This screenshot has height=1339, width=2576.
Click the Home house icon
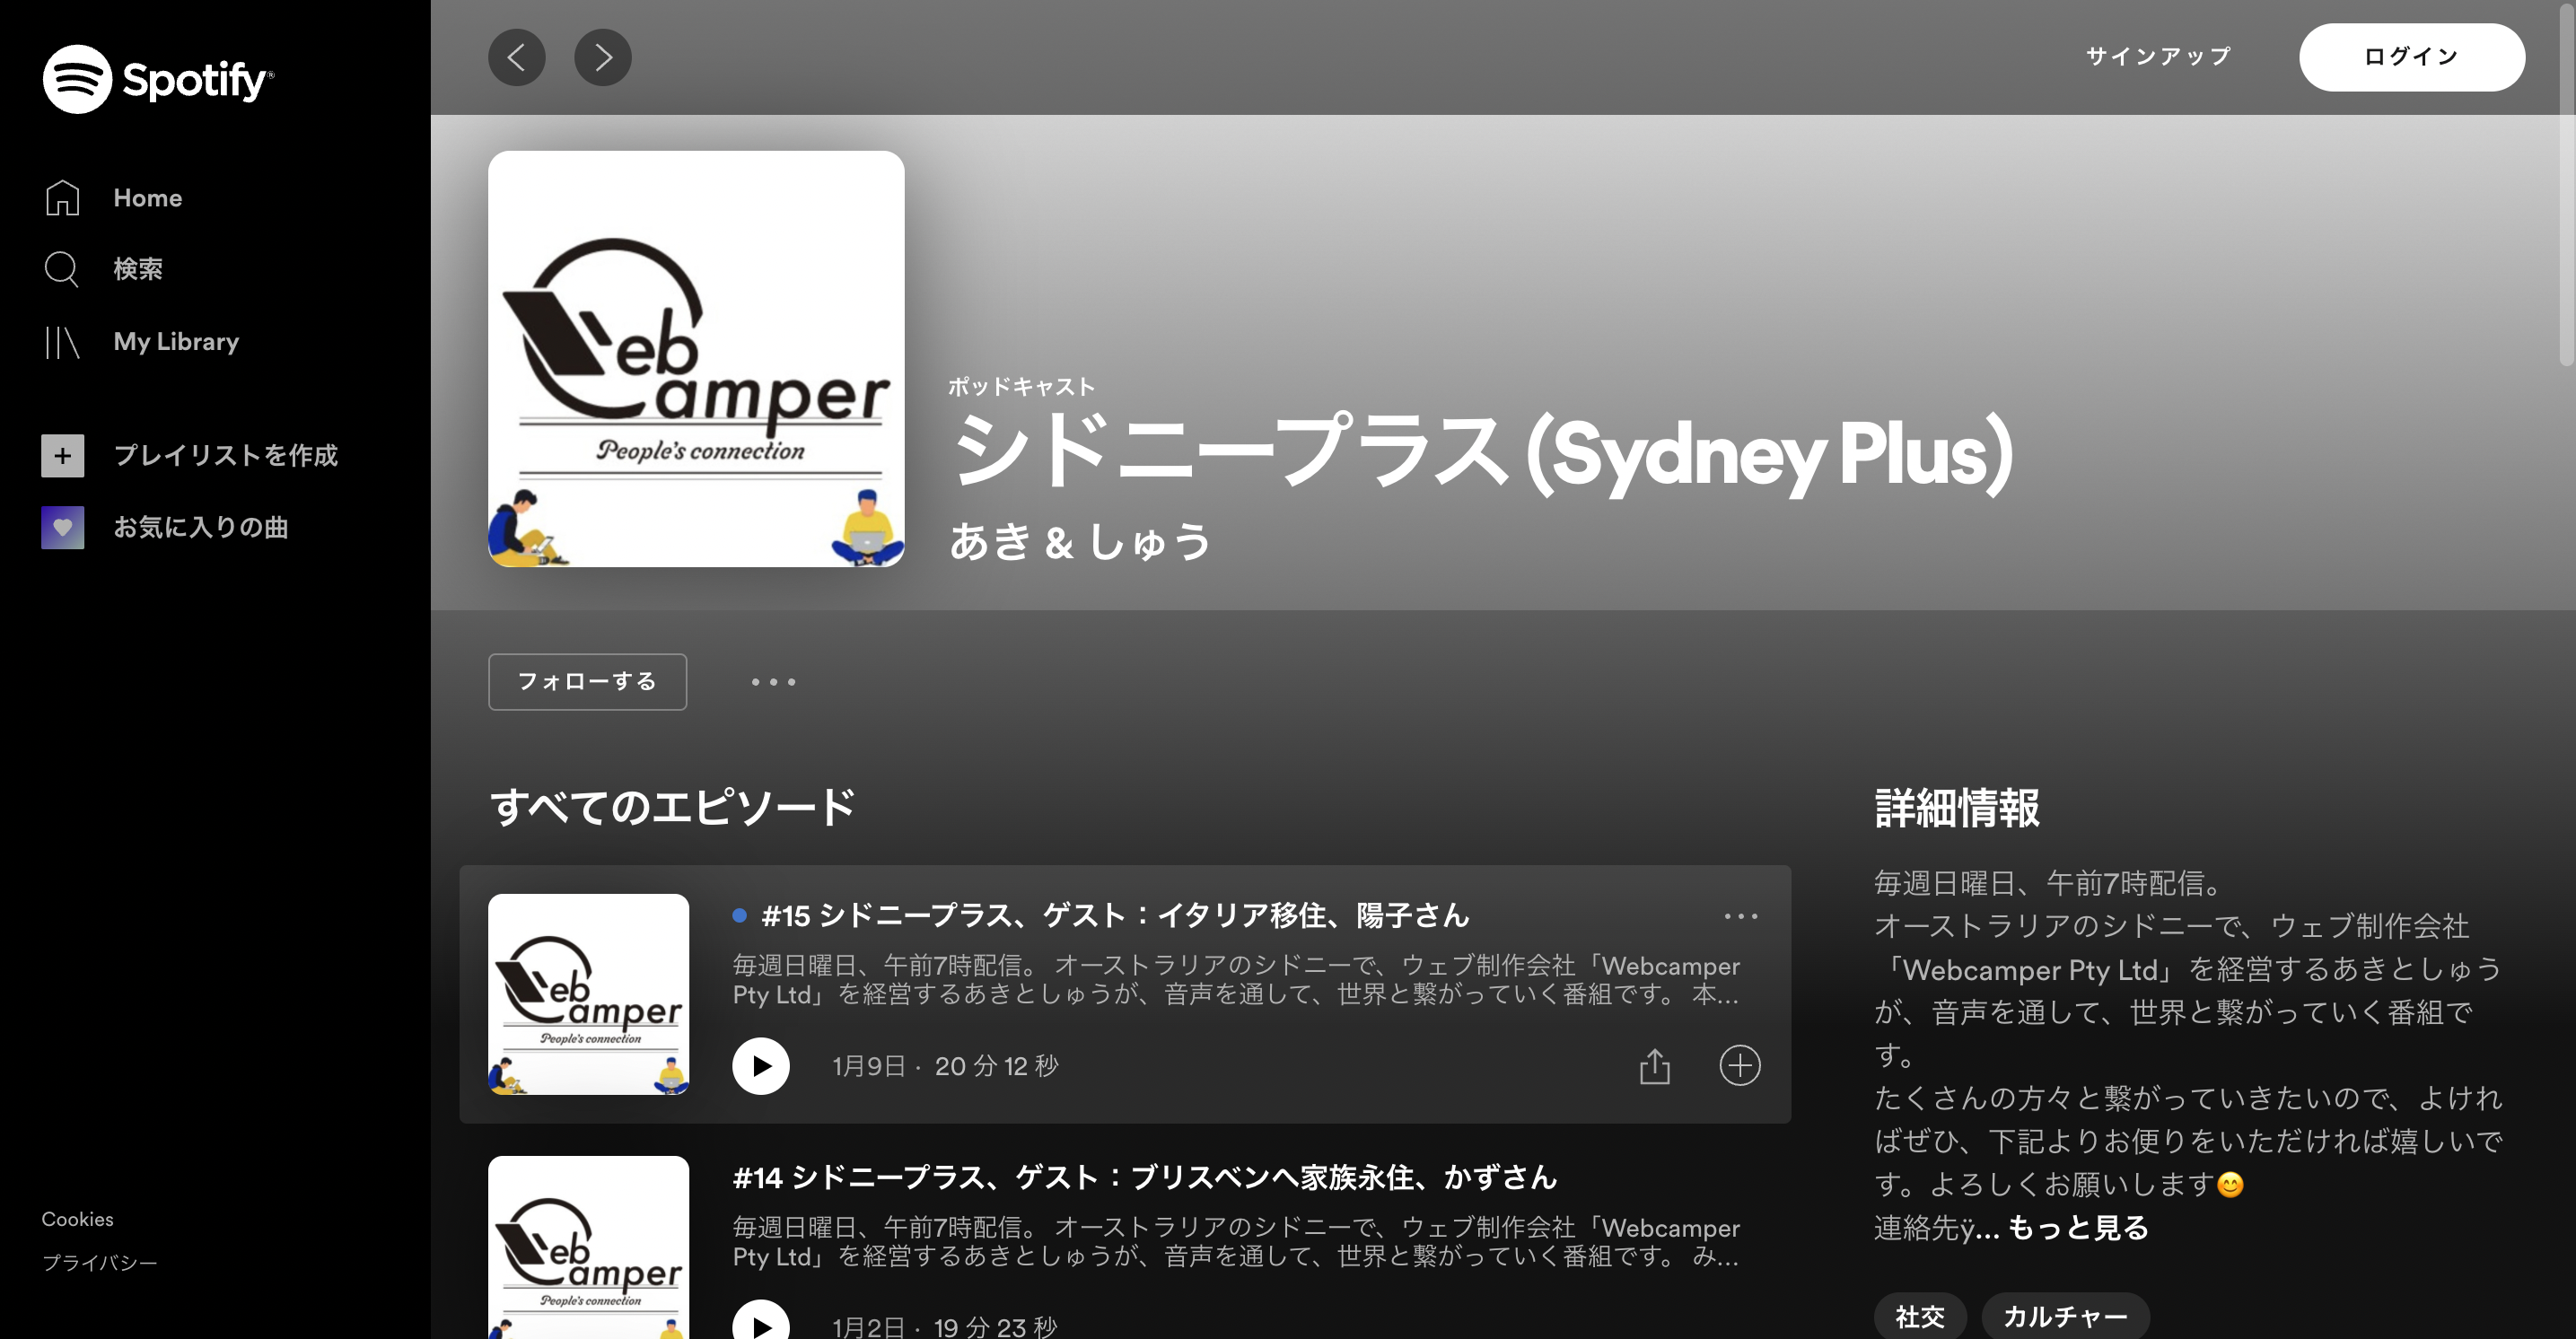(62, 198)
